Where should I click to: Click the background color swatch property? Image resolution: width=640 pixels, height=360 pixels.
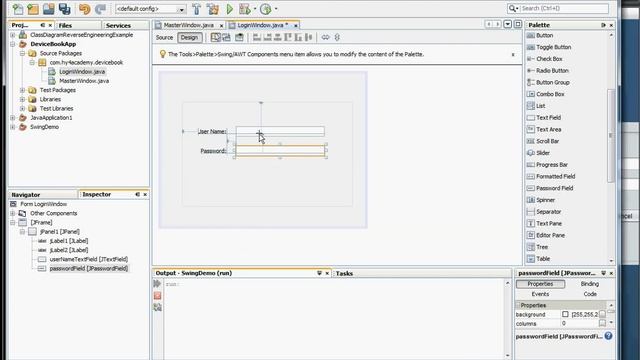coord(565,314)
